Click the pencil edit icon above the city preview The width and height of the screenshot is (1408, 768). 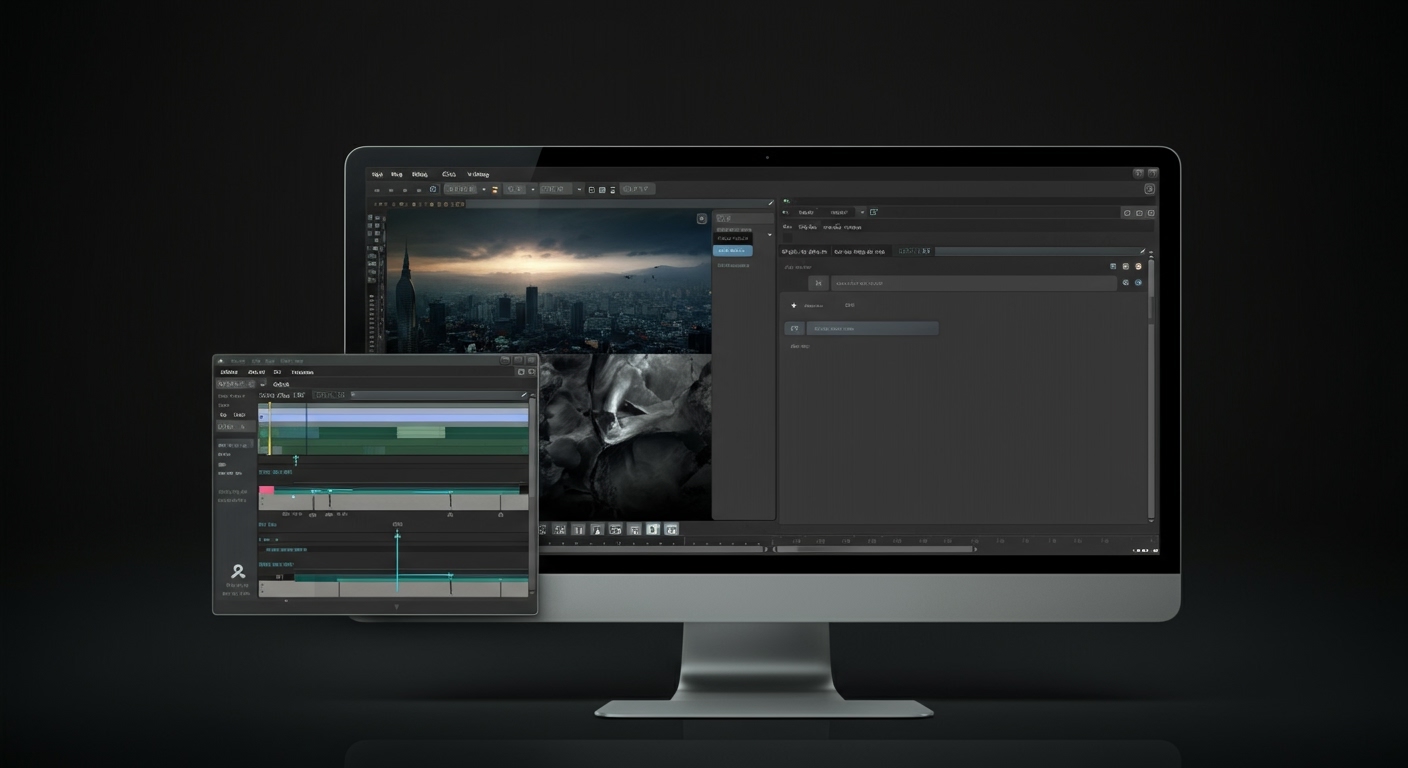pos(770,203)
